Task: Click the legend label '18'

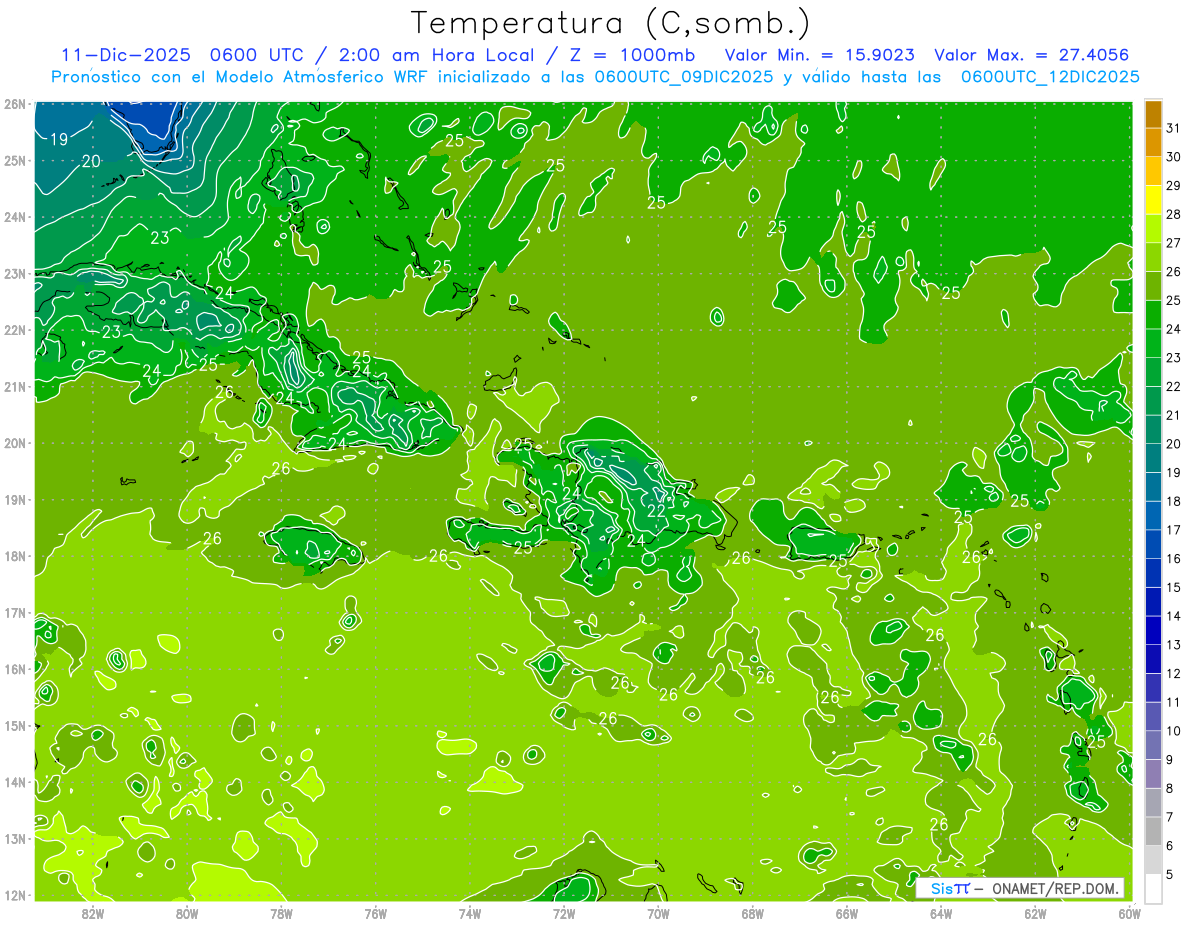Action: coord(1173,502)
